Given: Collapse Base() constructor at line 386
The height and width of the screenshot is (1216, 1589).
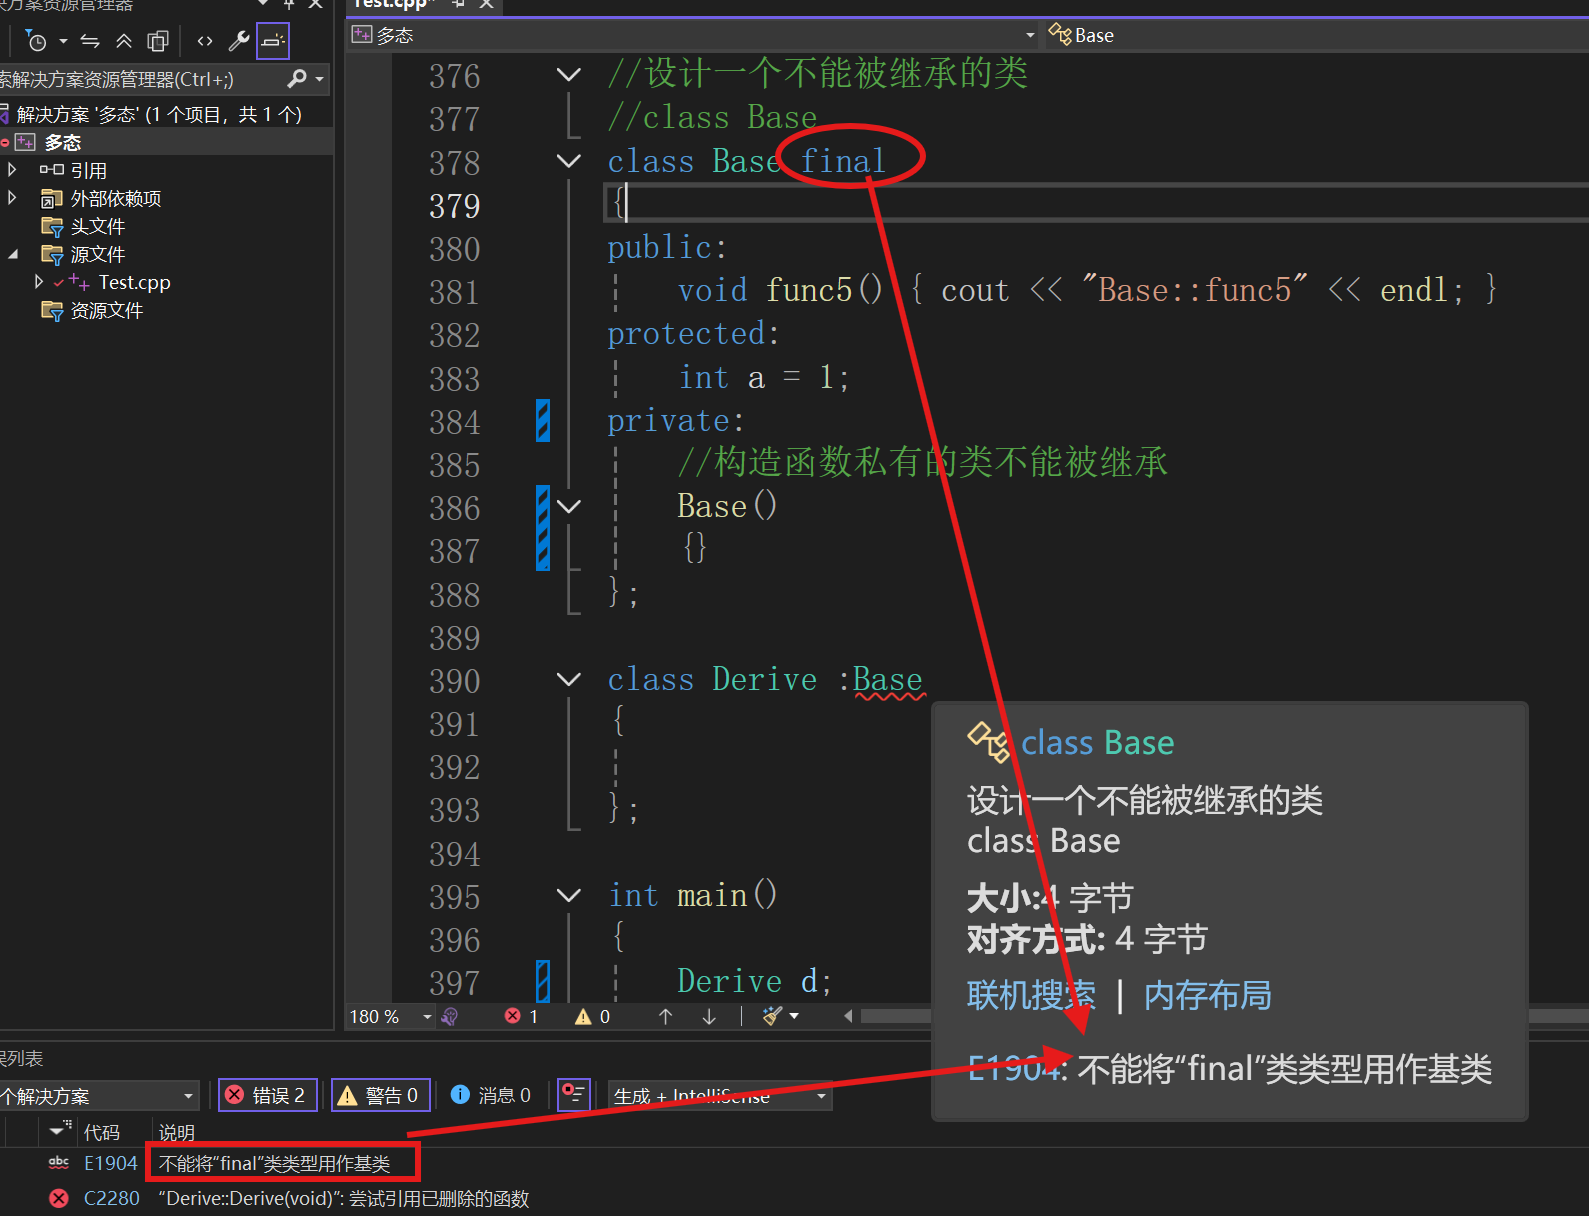Looking at the screenshot, I should (x=568, y=507).
